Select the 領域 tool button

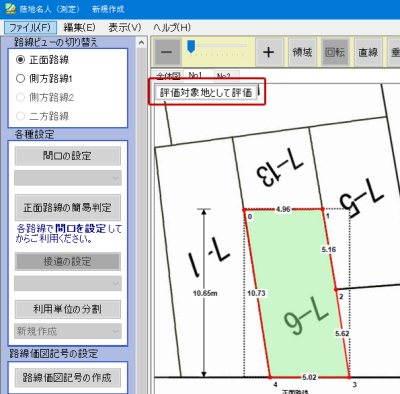click(302, 52)
